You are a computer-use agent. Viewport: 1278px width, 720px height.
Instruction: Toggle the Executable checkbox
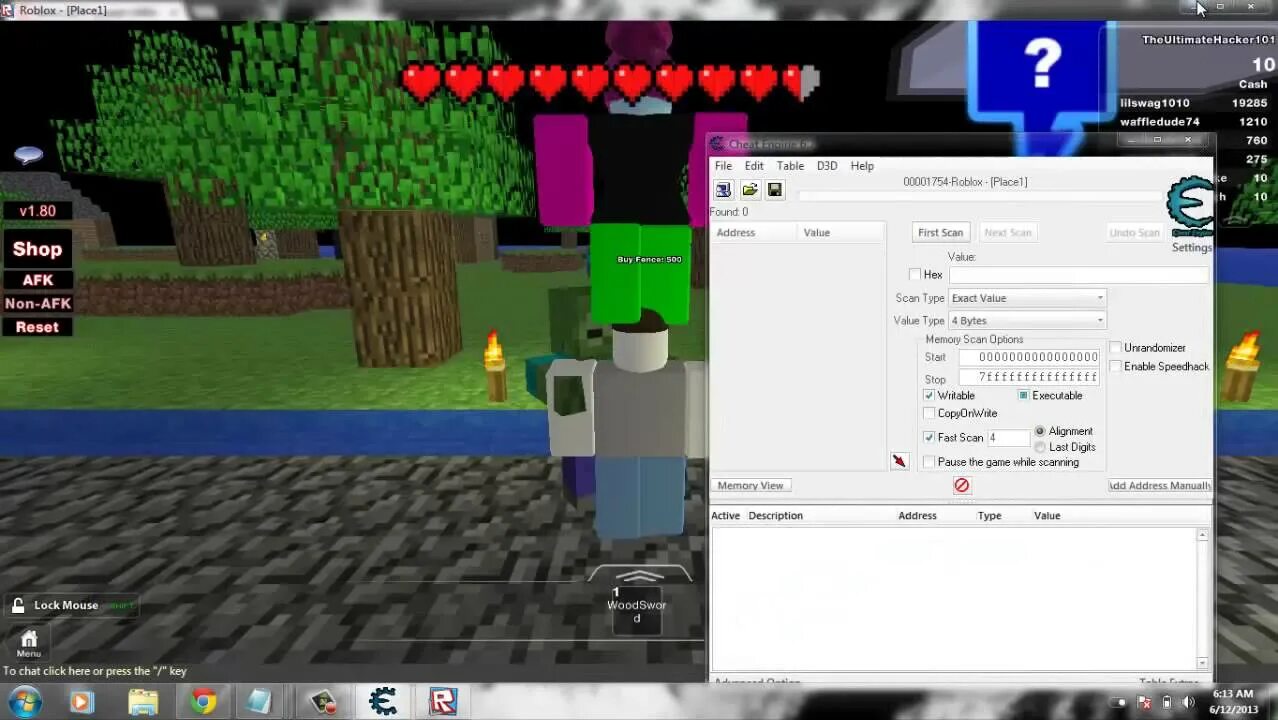[1024, 395]
